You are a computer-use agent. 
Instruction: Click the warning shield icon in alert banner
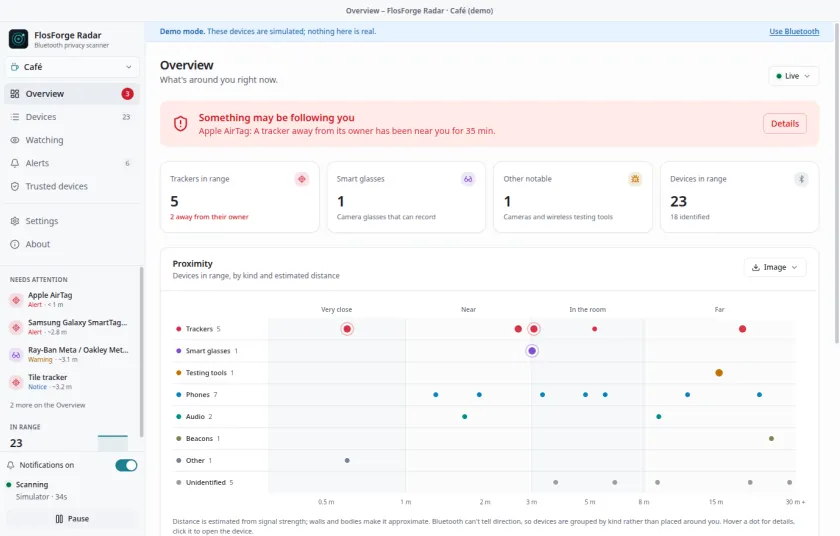pyautogui.click(x=181, y=124)
